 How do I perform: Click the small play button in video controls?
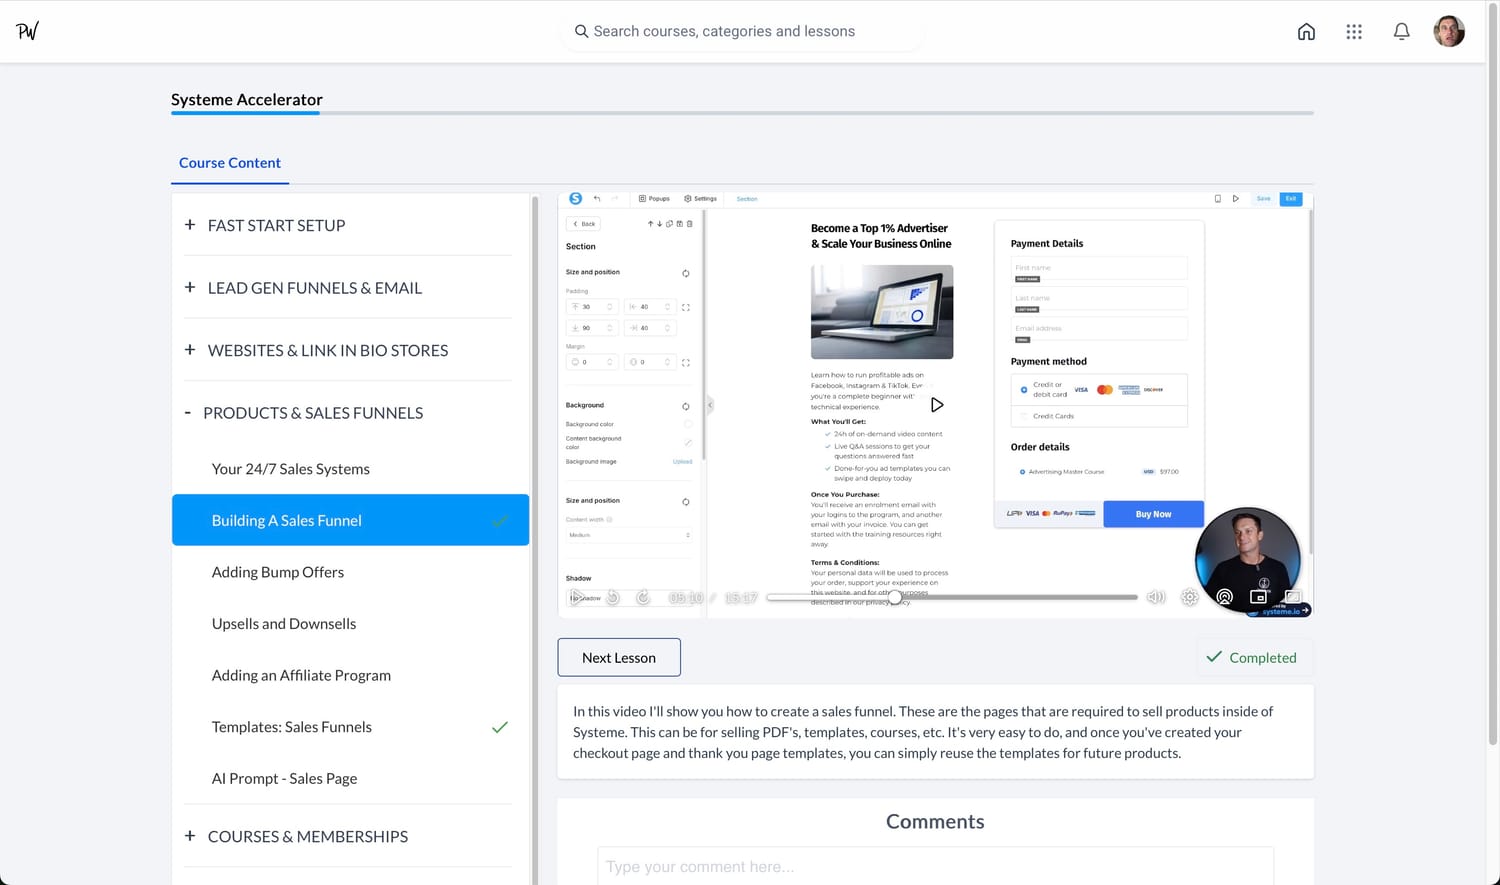pyautogui.click(x=577, y=597)
